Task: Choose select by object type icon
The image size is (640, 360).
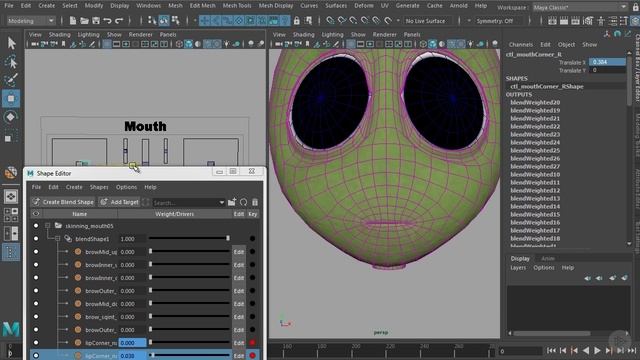Action: coord(164,20)
